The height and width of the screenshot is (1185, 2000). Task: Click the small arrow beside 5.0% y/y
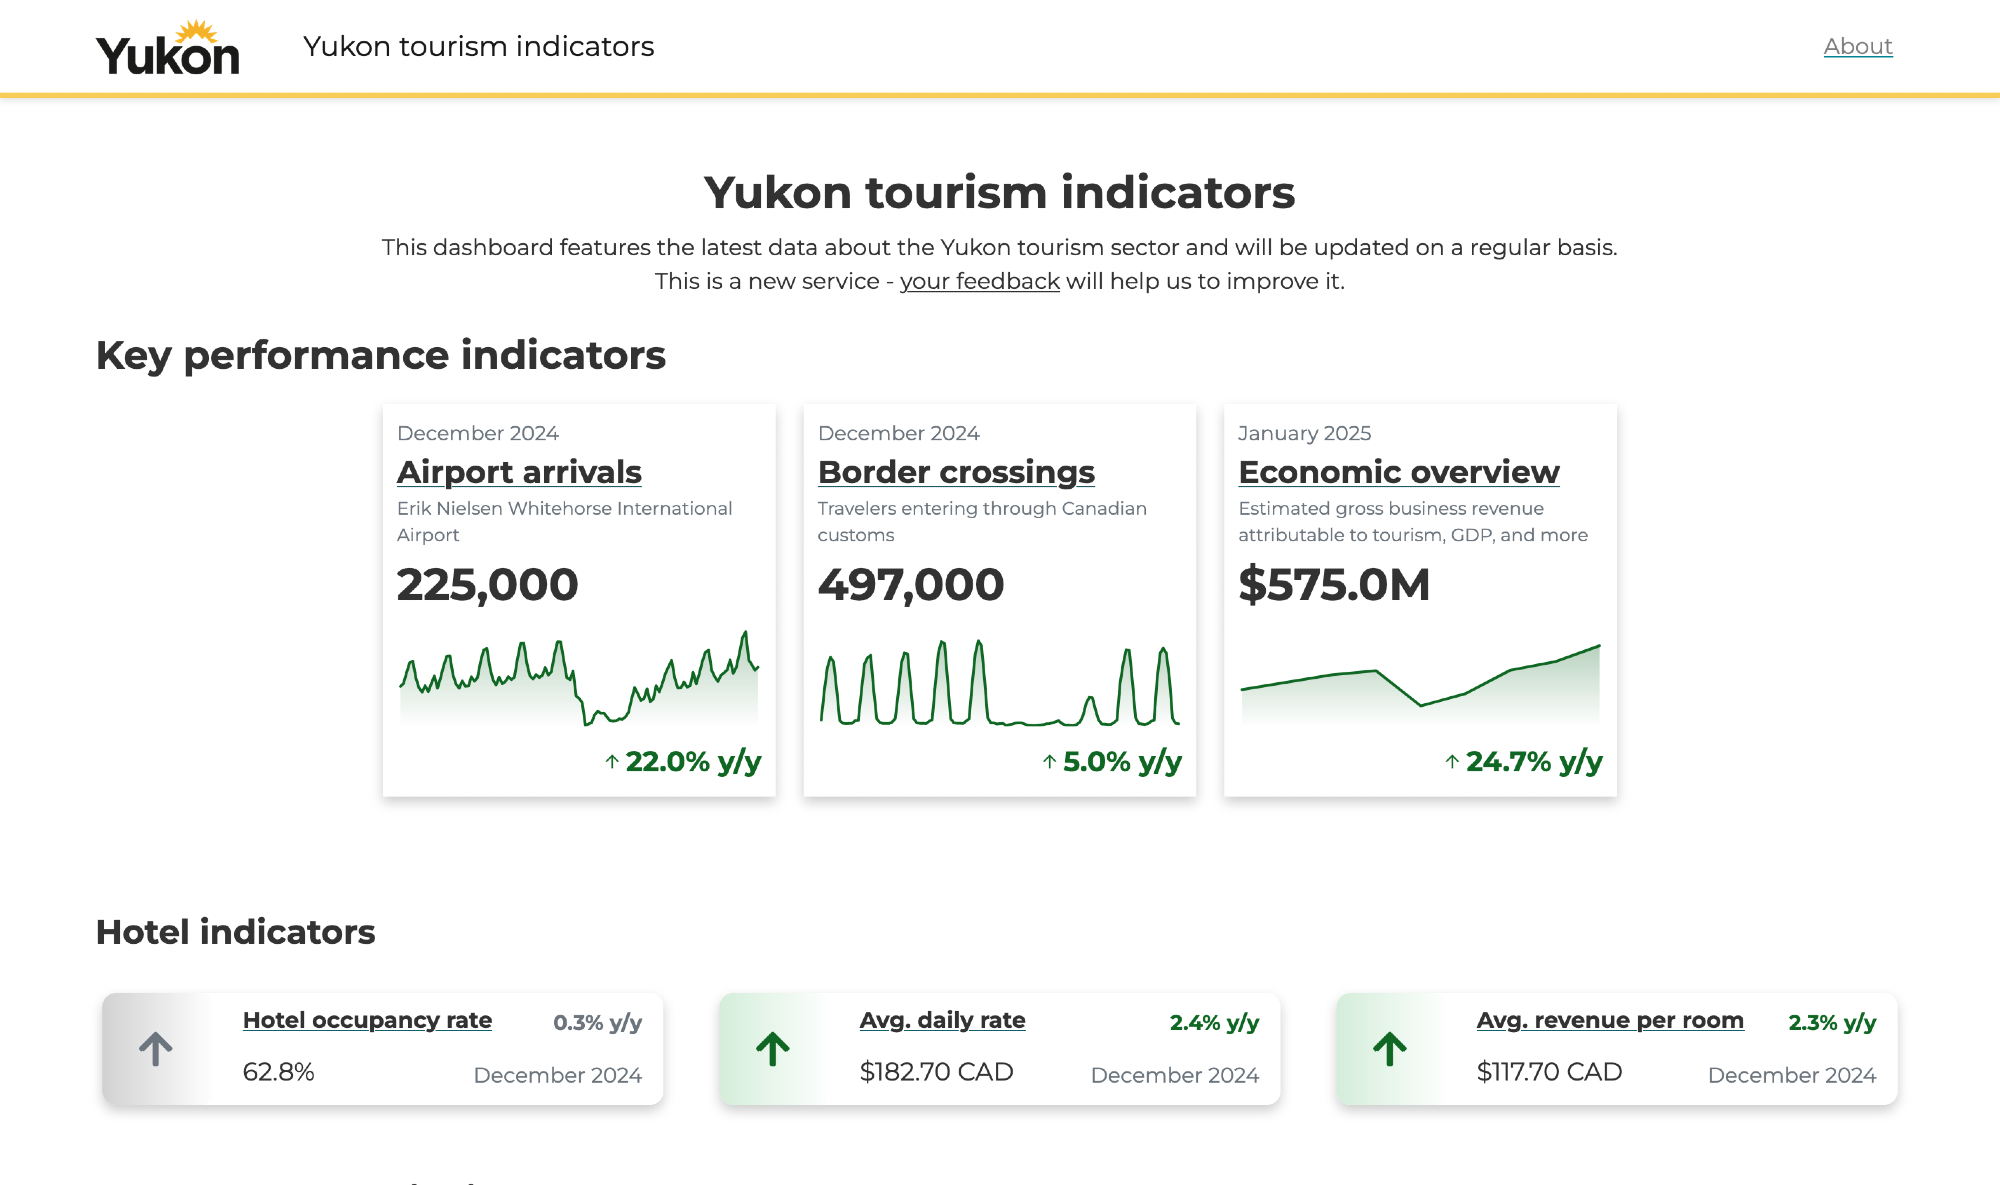[1049, 762]
